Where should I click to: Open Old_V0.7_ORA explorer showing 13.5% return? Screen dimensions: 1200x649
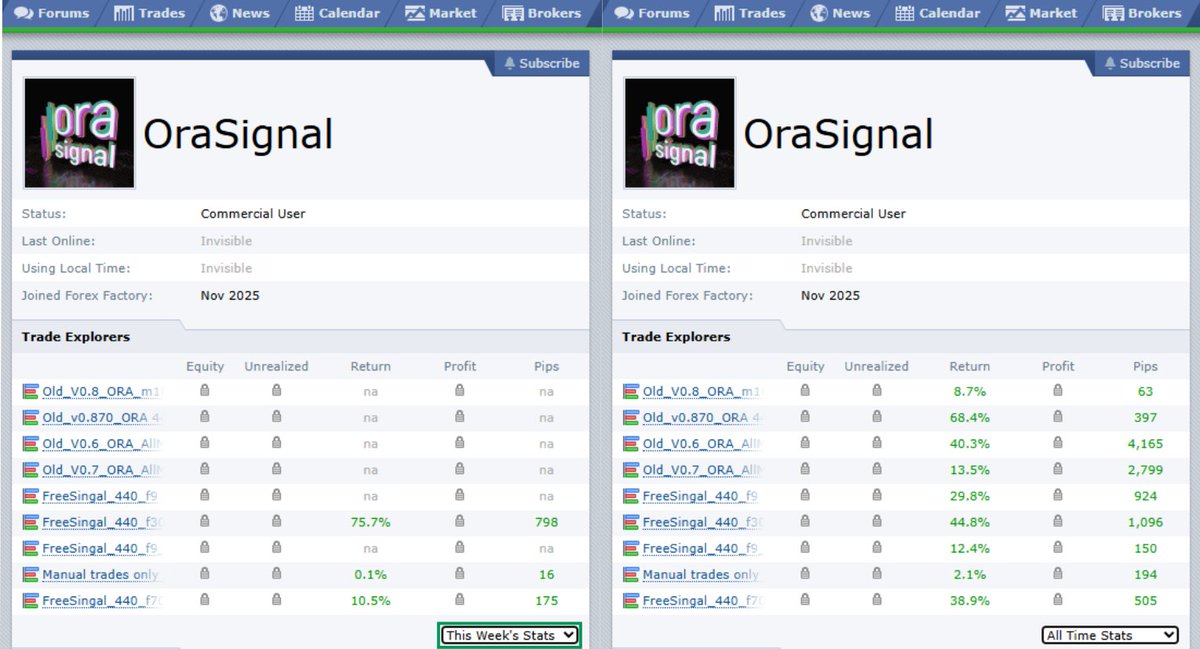tap(701, 469)
